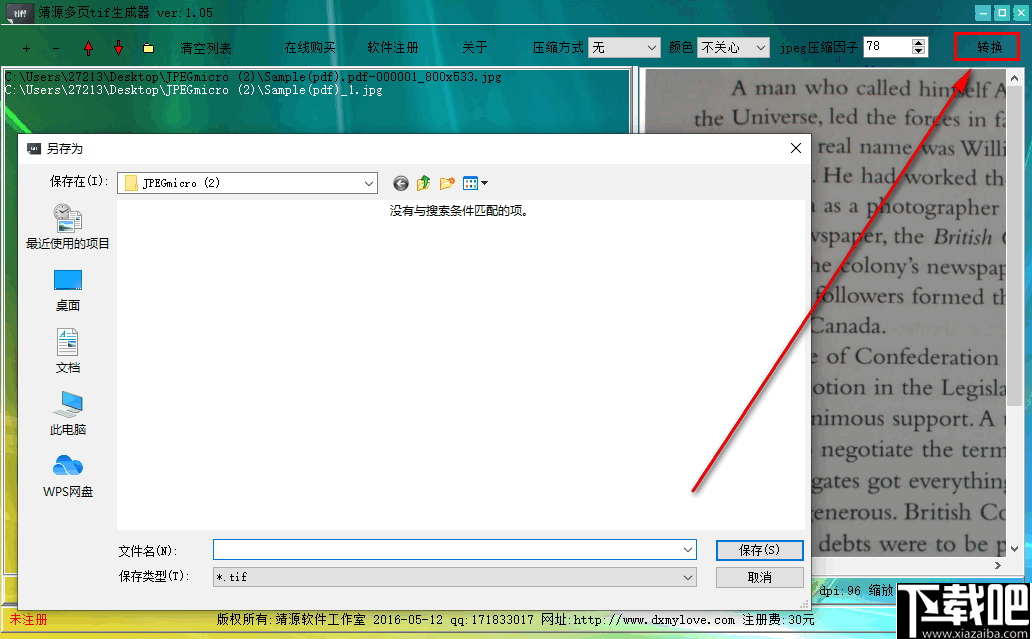The height and width of the screenshot is (639, 1032).
Task: Go to 桌面 desktop location
Action: (68, 290)
